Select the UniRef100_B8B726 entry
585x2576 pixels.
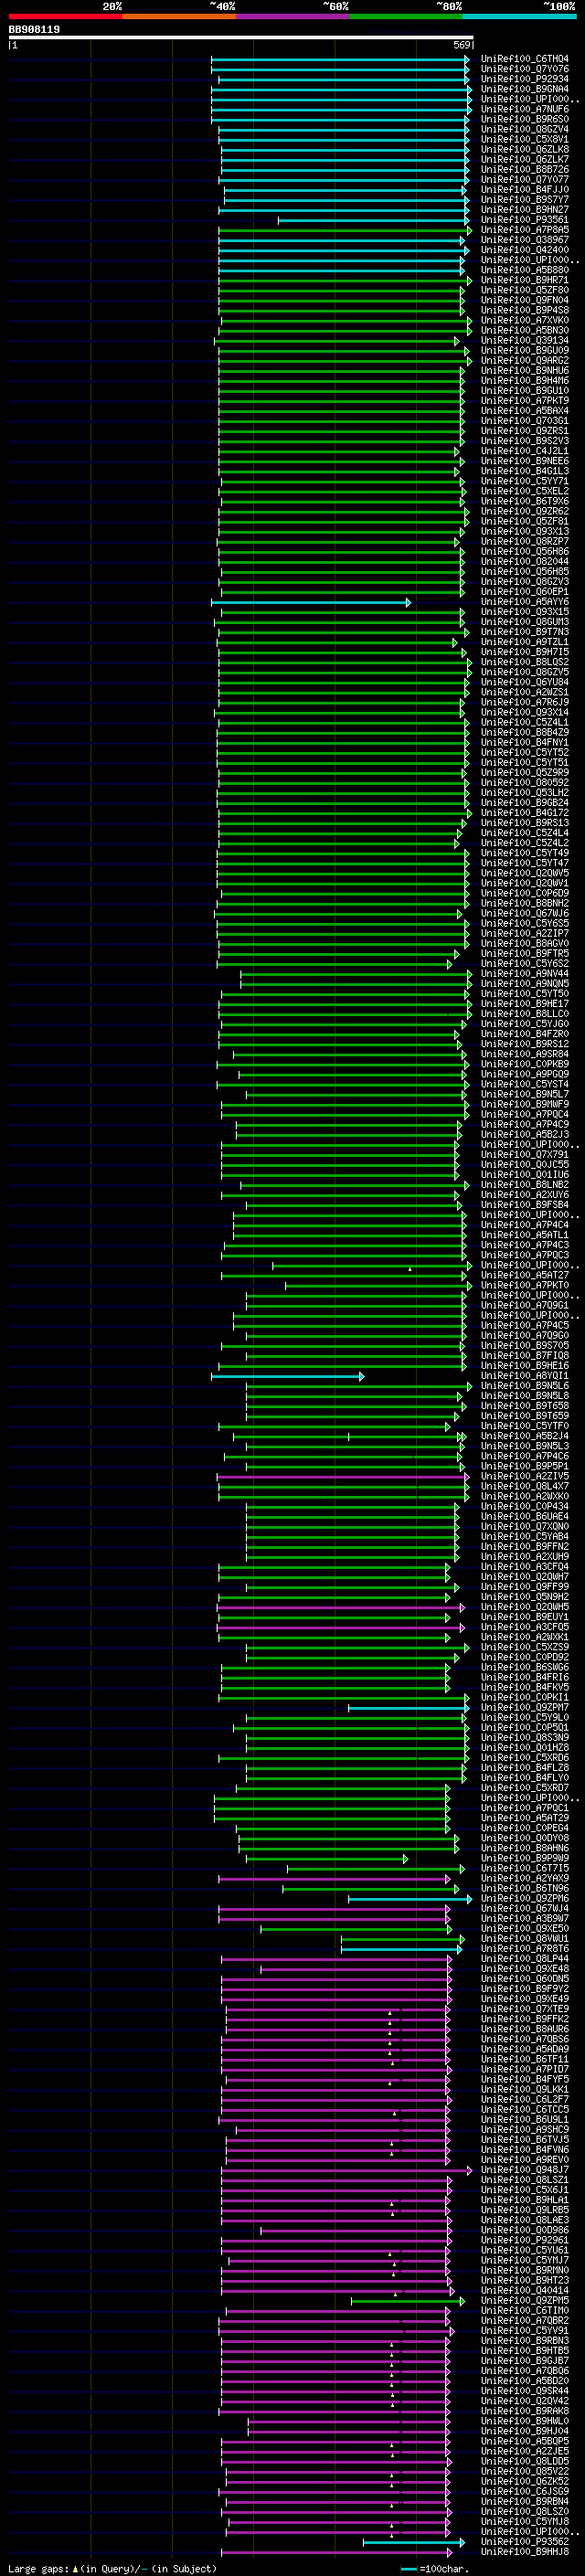(x=525, y=170)
